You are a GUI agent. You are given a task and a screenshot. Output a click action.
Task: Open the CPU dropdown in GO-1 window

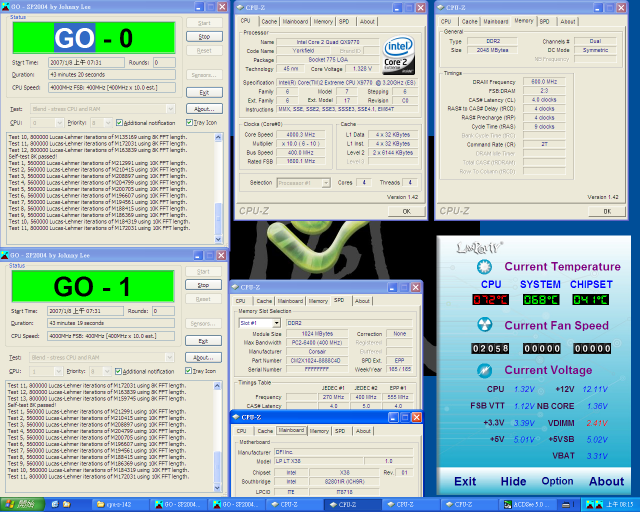59,371
